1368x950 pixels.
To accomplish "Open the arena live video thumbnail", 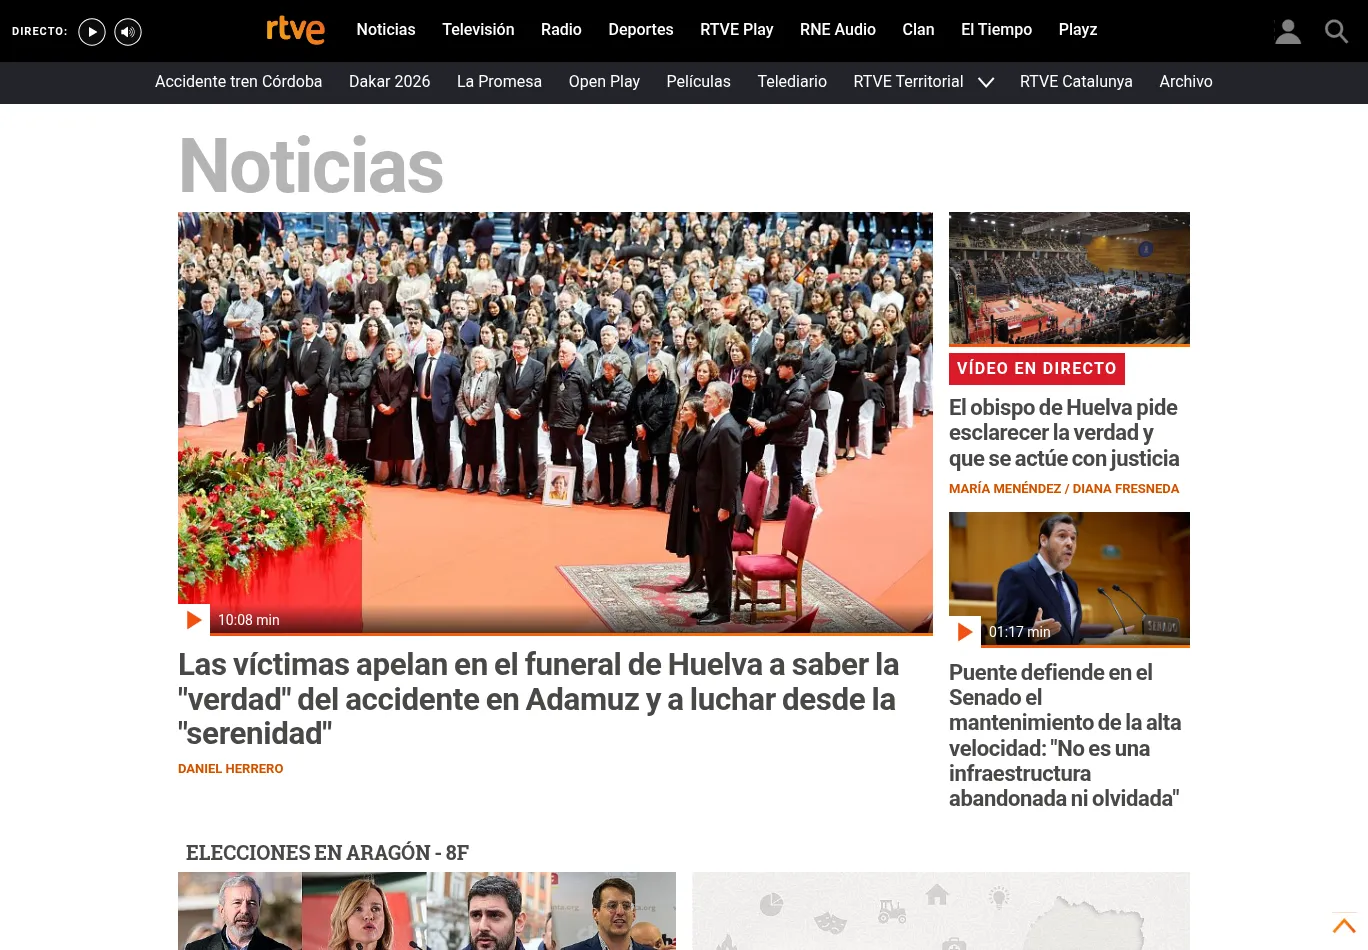I will tap(1069, 278).
